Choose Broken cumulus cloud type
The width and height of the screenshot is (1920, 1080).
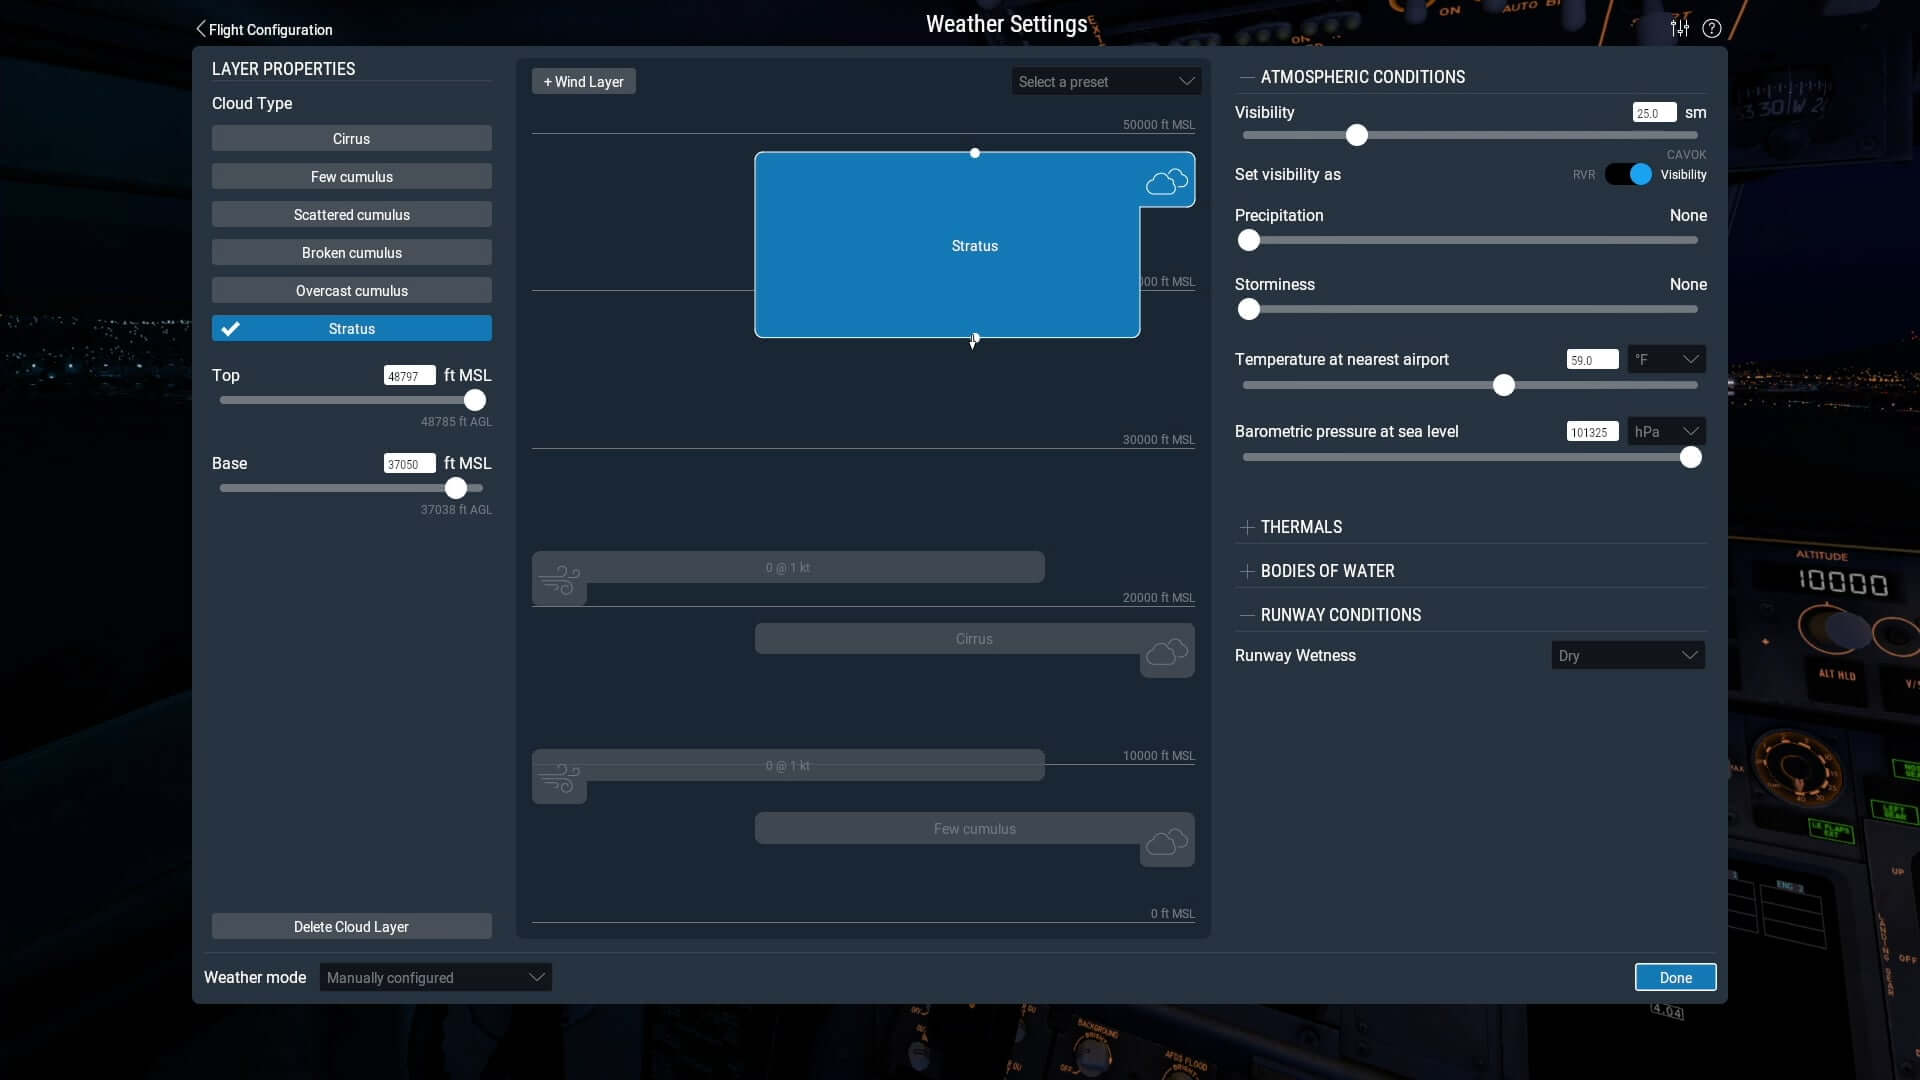pos(351,253)
